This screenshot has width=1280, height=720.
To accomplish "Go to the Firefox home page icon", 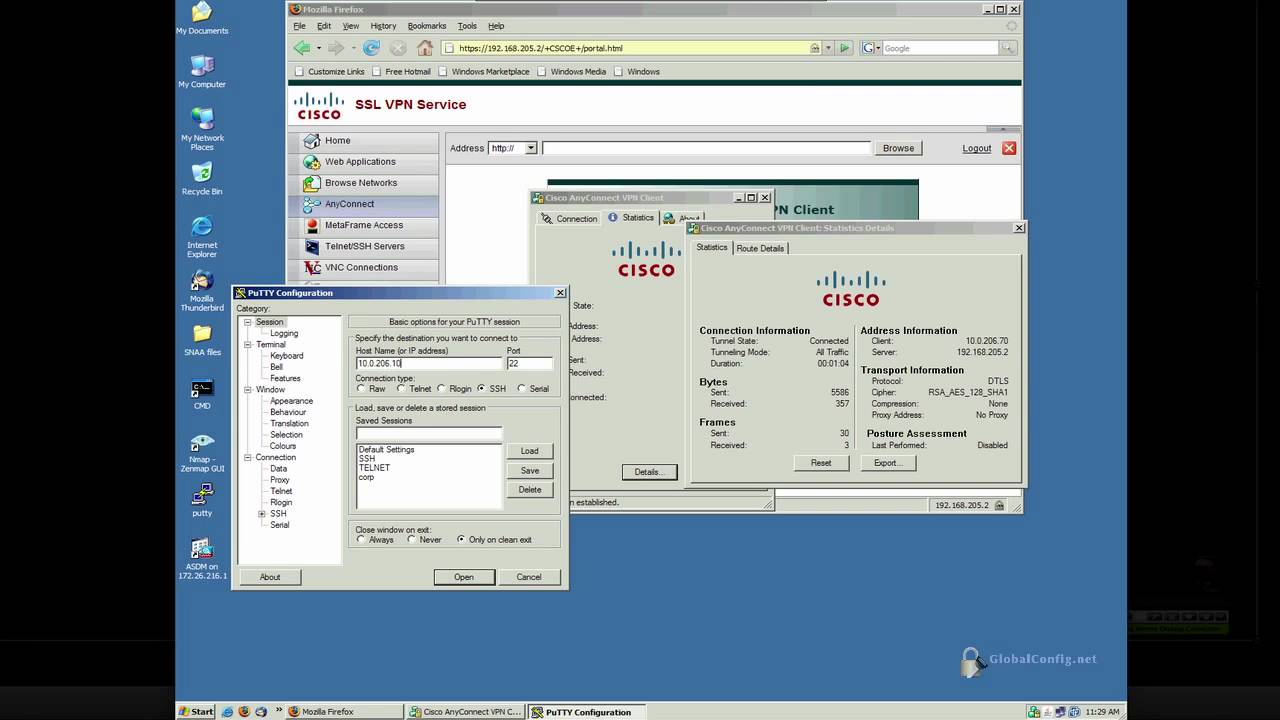I will point(425,48).
